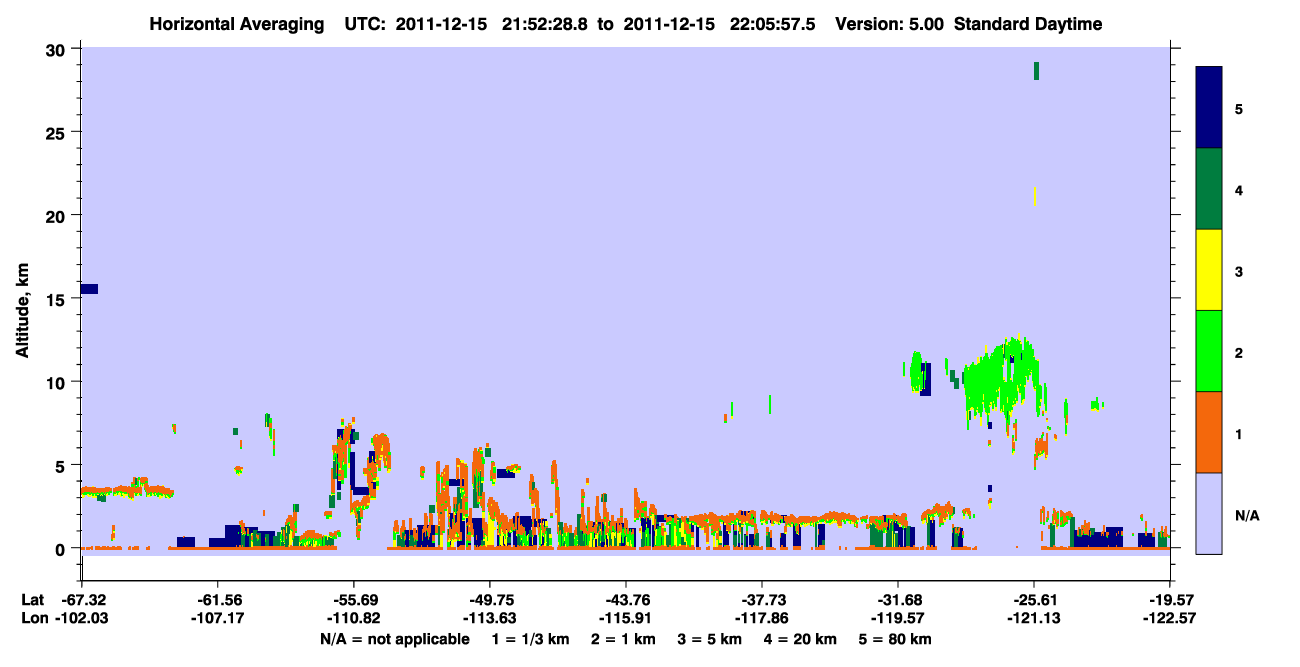Image resolution: width=1300 pixels, height=667 pixels.
Task: Click the longitude value -110.82
Action: tap(354, 618)
